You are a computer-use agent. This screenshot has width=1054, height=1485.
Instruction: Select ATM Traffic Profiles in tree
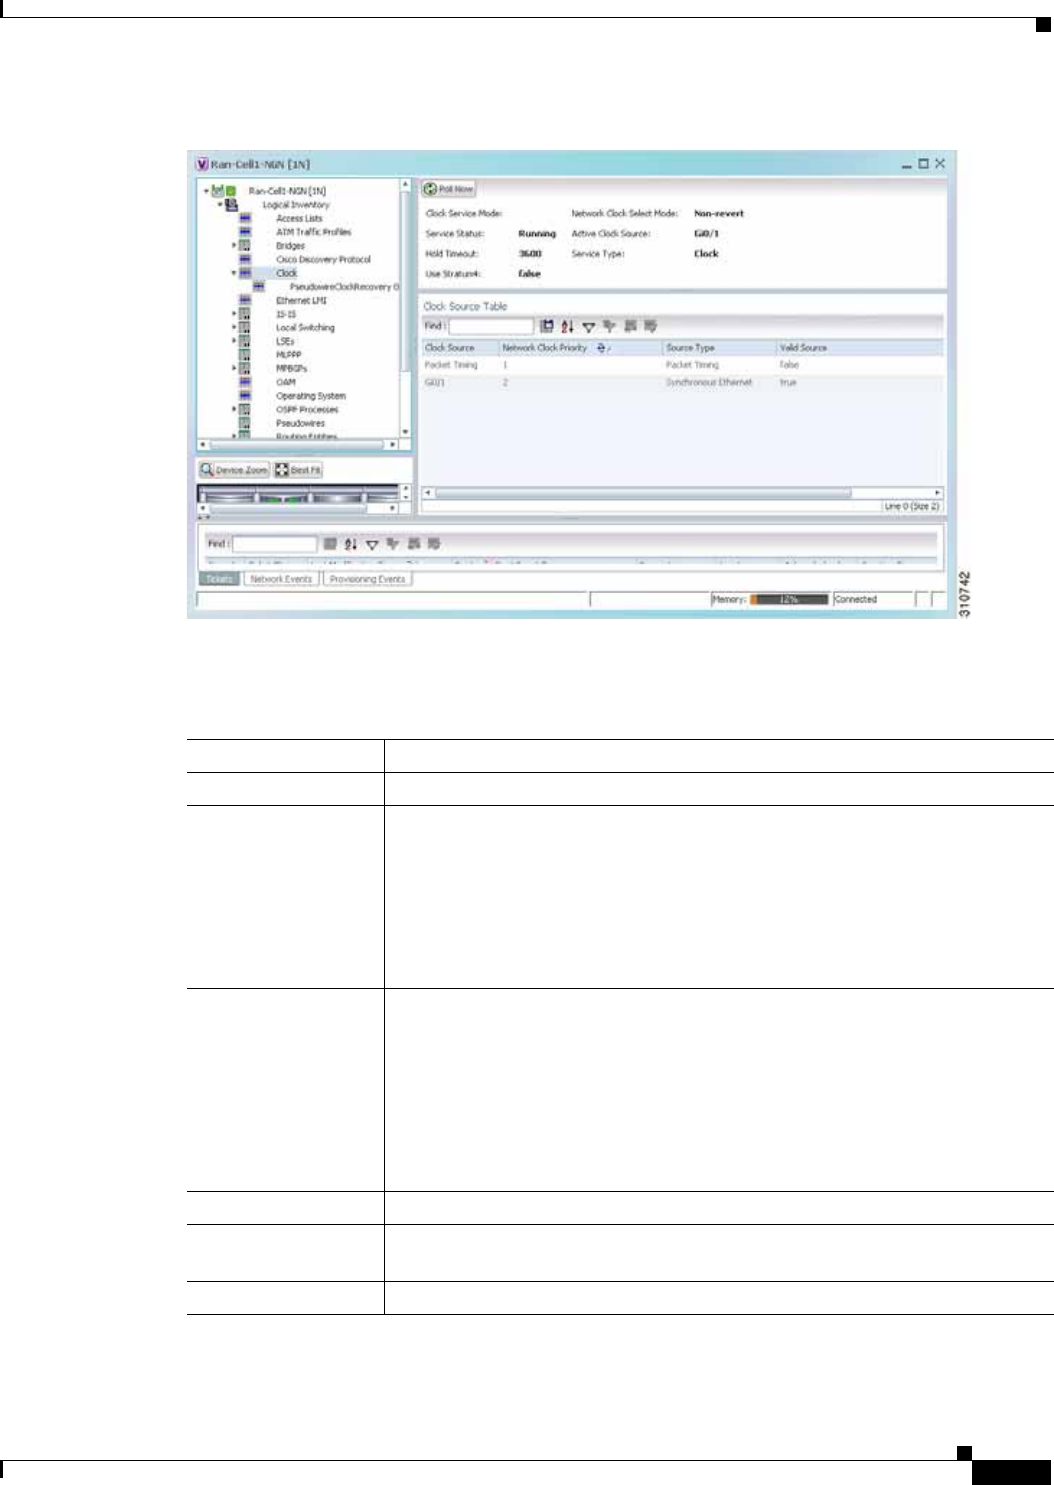[x=314, y=232]
